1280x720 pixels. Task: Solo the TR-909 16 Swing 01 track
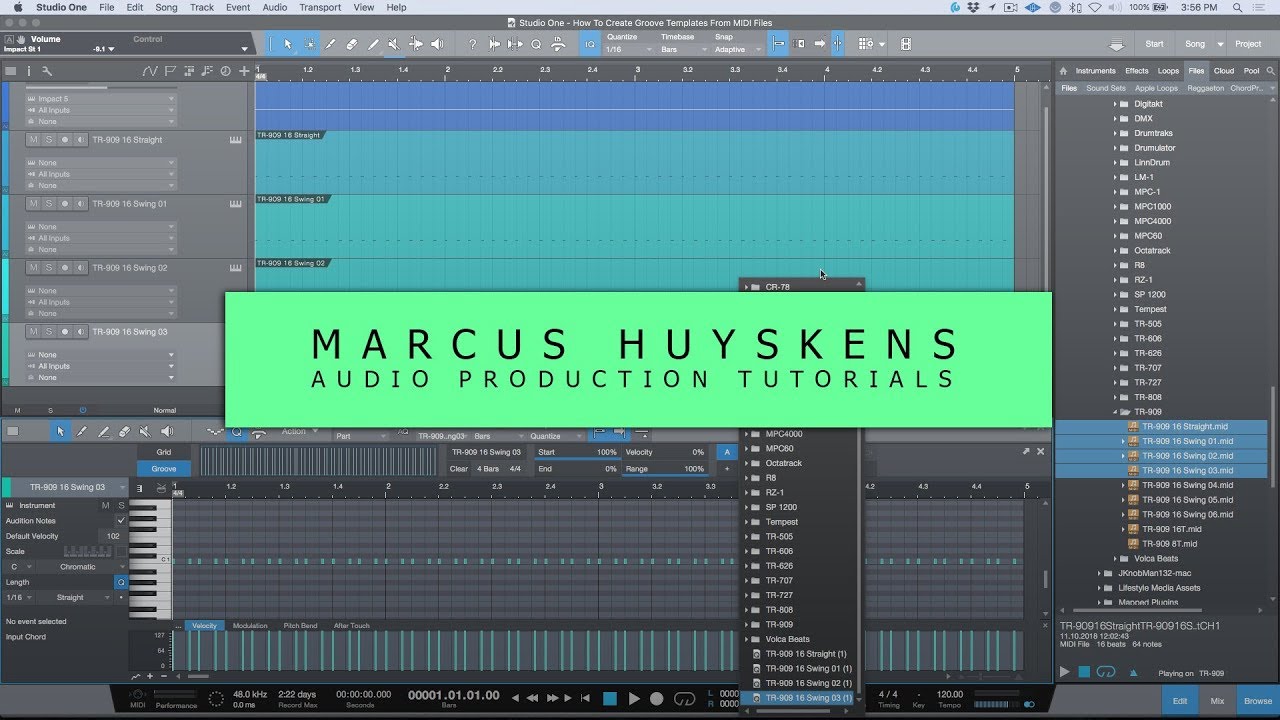[49, 204]
